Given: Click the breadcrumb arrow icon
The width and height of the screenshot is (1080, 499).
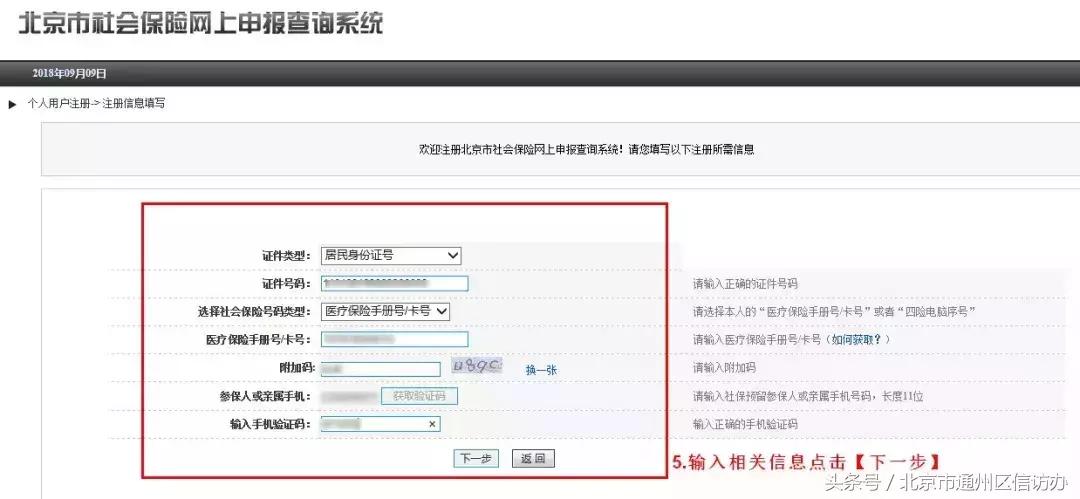Looking at the screenshot, I should [x=12, y=105].
